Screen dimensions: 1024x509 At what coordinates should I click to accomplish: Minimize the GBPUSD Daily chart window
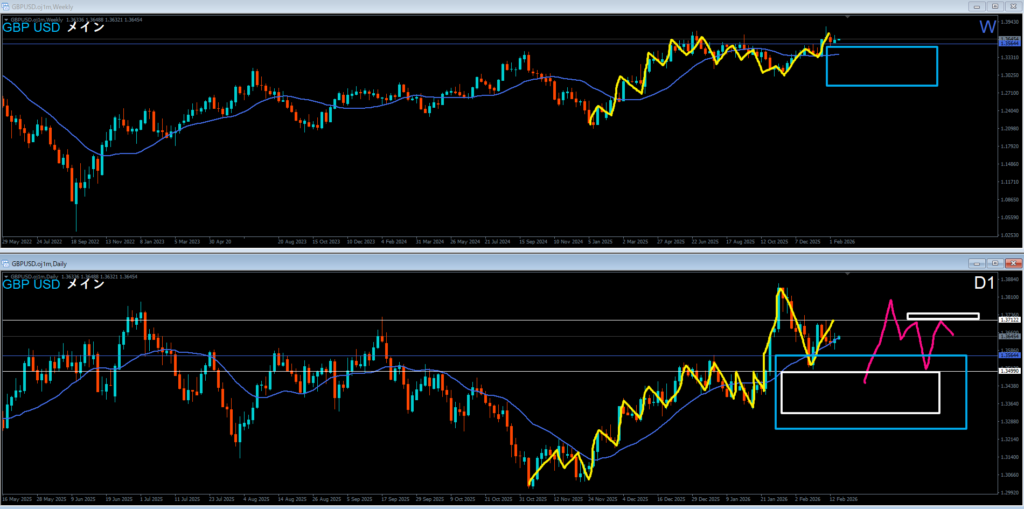(975, 263)
